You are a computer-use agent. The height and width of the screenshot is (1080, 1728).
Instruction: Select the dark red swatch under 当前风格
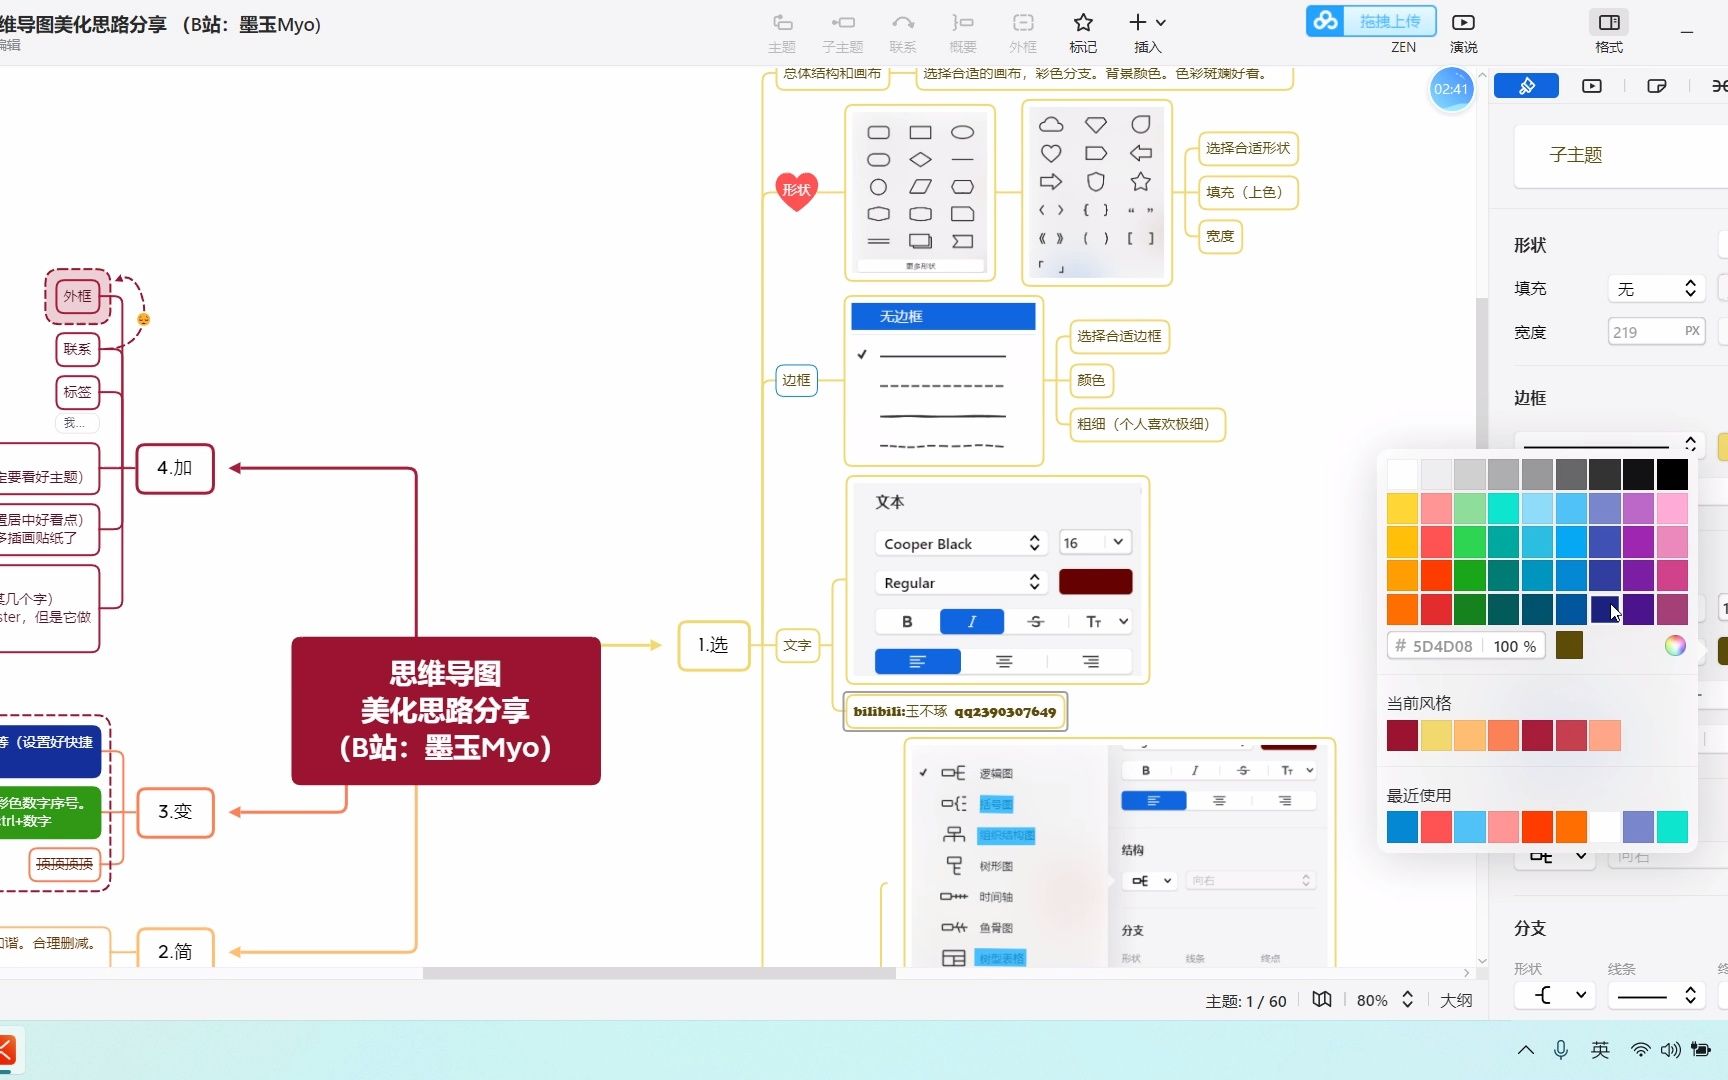tap(1402, 735)
